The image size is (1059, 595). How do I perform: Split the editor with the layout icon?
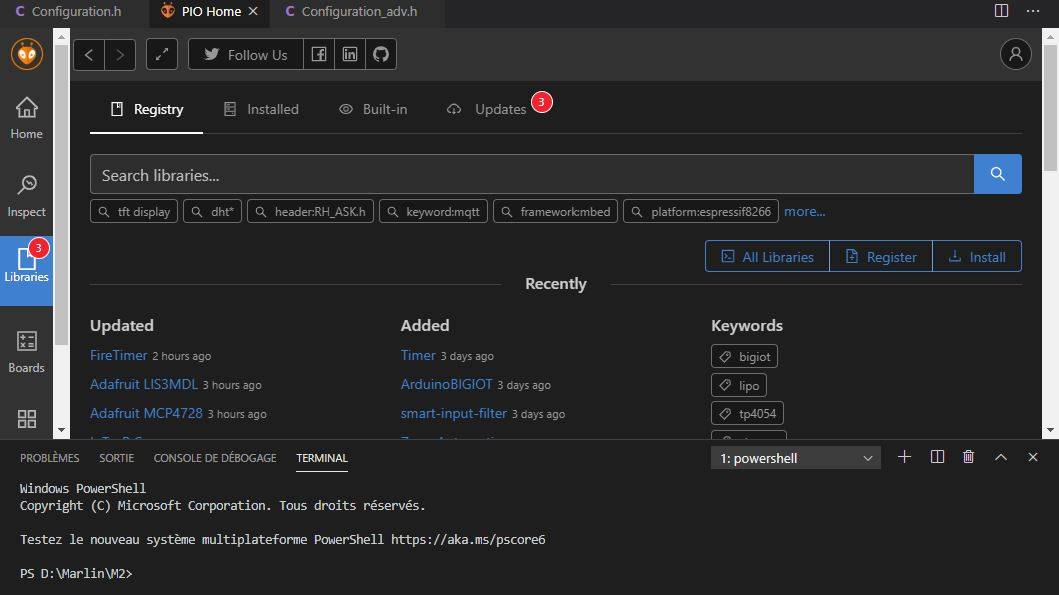coord(1002,11)
